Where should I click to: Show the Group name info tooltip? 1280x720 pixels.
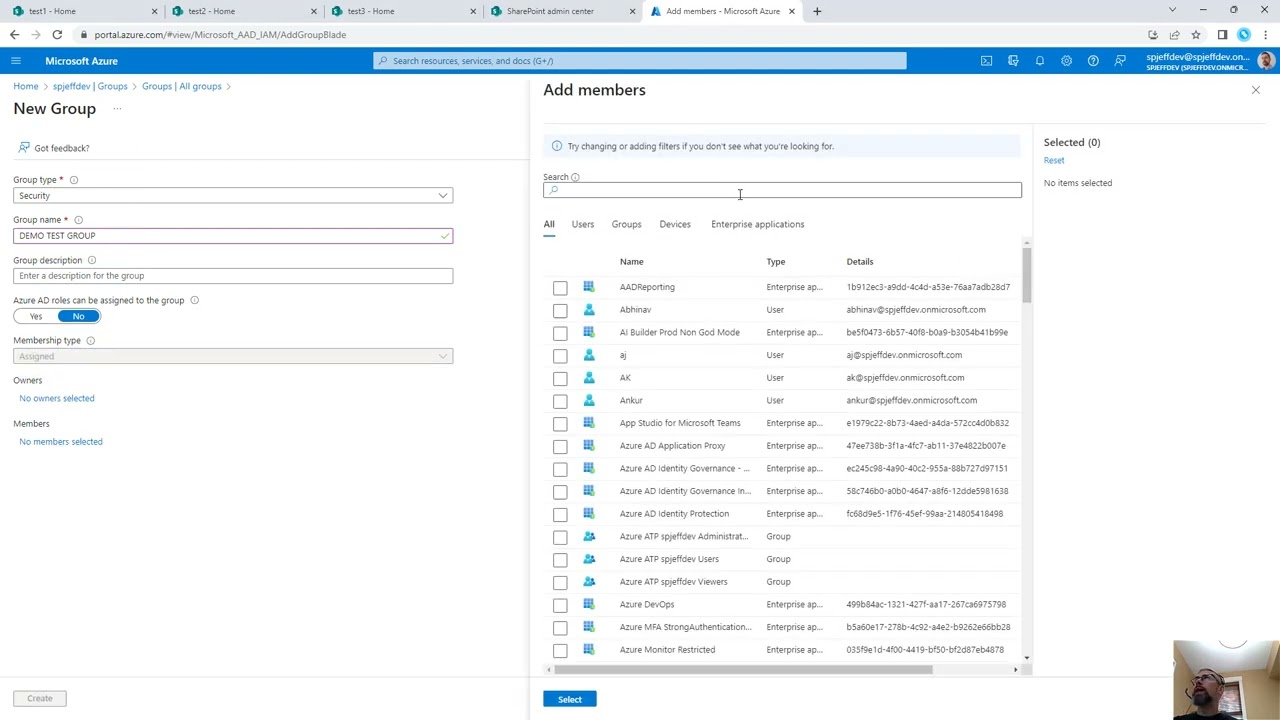[x=78, y=220]
